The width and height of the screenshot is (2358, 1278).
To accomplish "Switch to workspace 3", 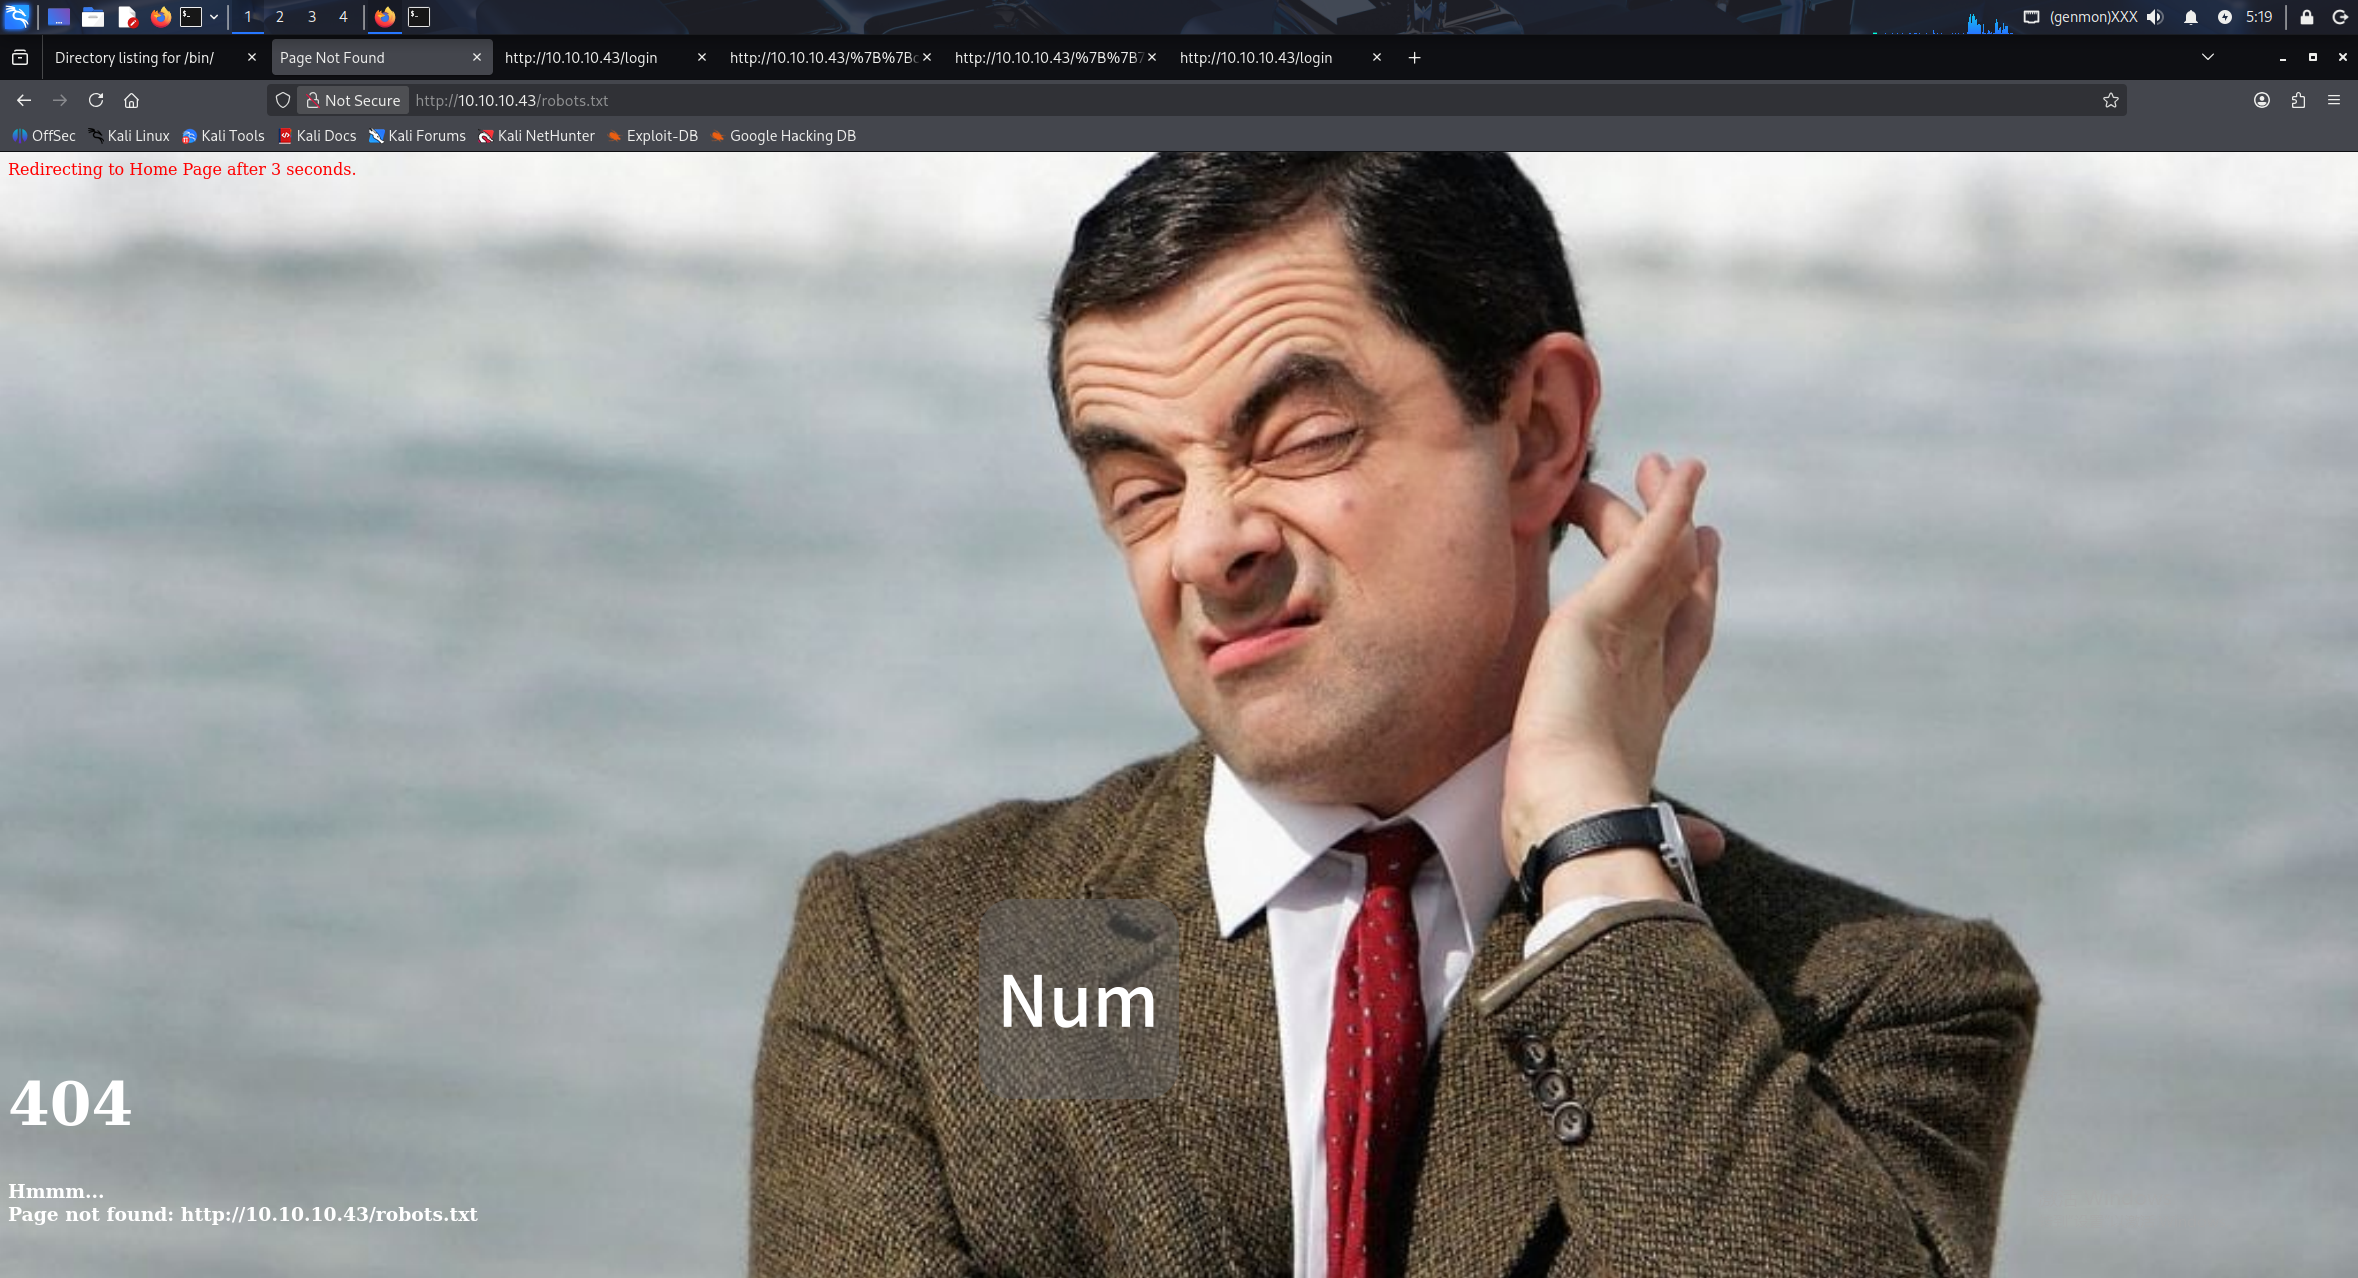I will 311,16.
